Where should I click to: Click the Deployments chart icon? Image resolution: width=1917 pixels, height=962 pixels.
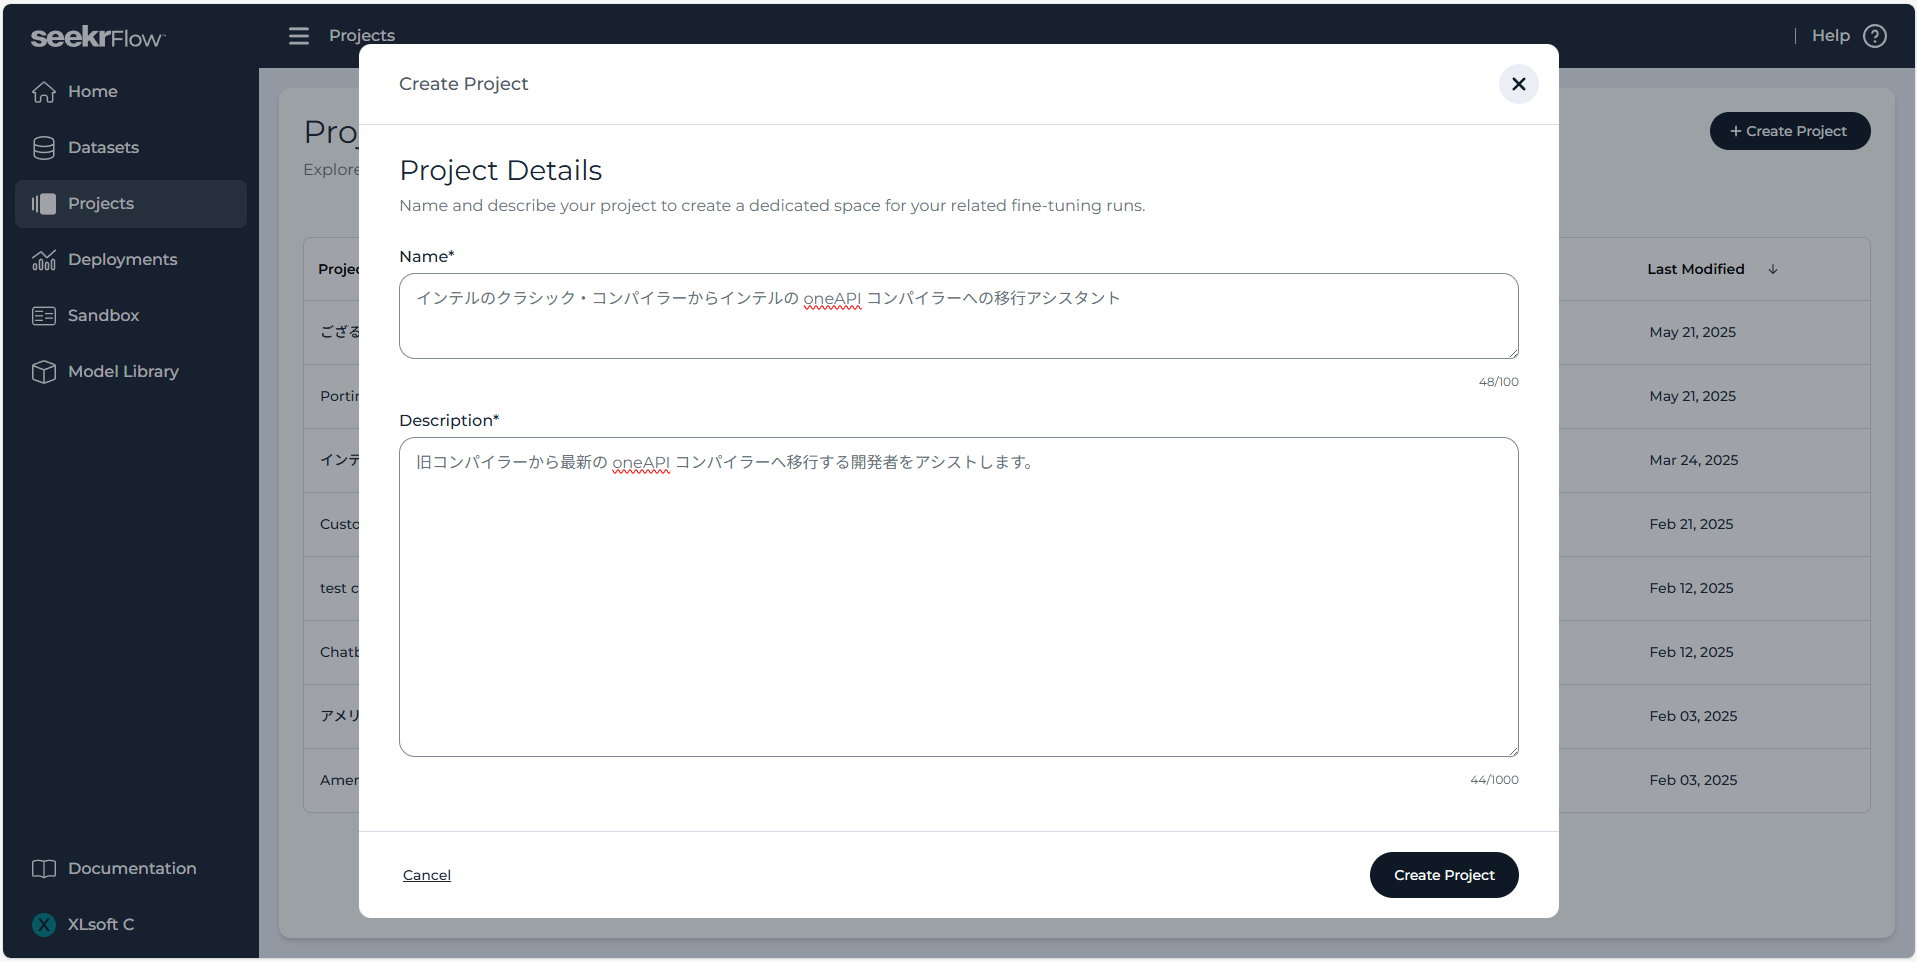[x=44, y=260]
